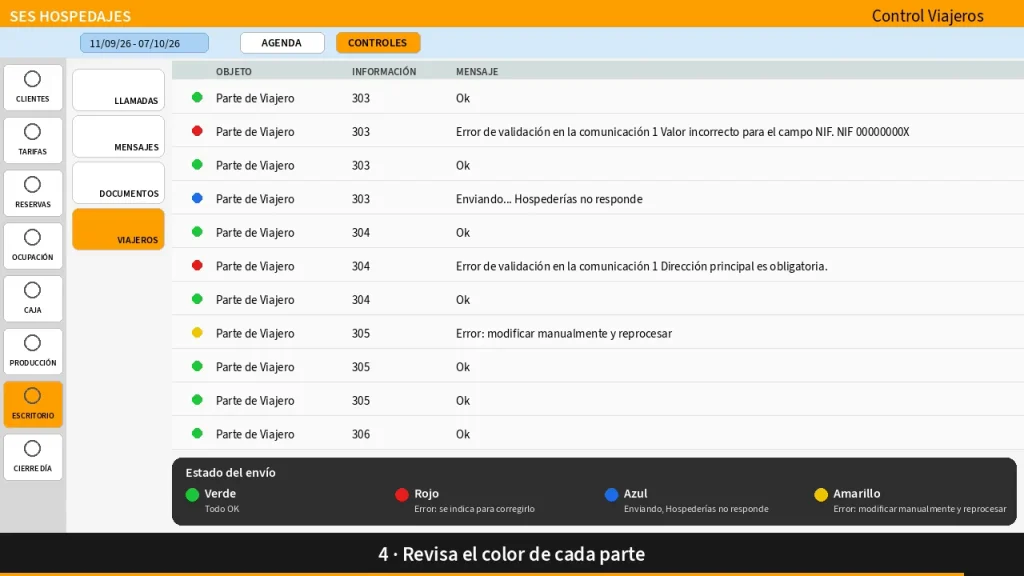The height and width of the screenshot is (576, 1024).
Task: Open the Llamadas panel
Action: point(118,90)
